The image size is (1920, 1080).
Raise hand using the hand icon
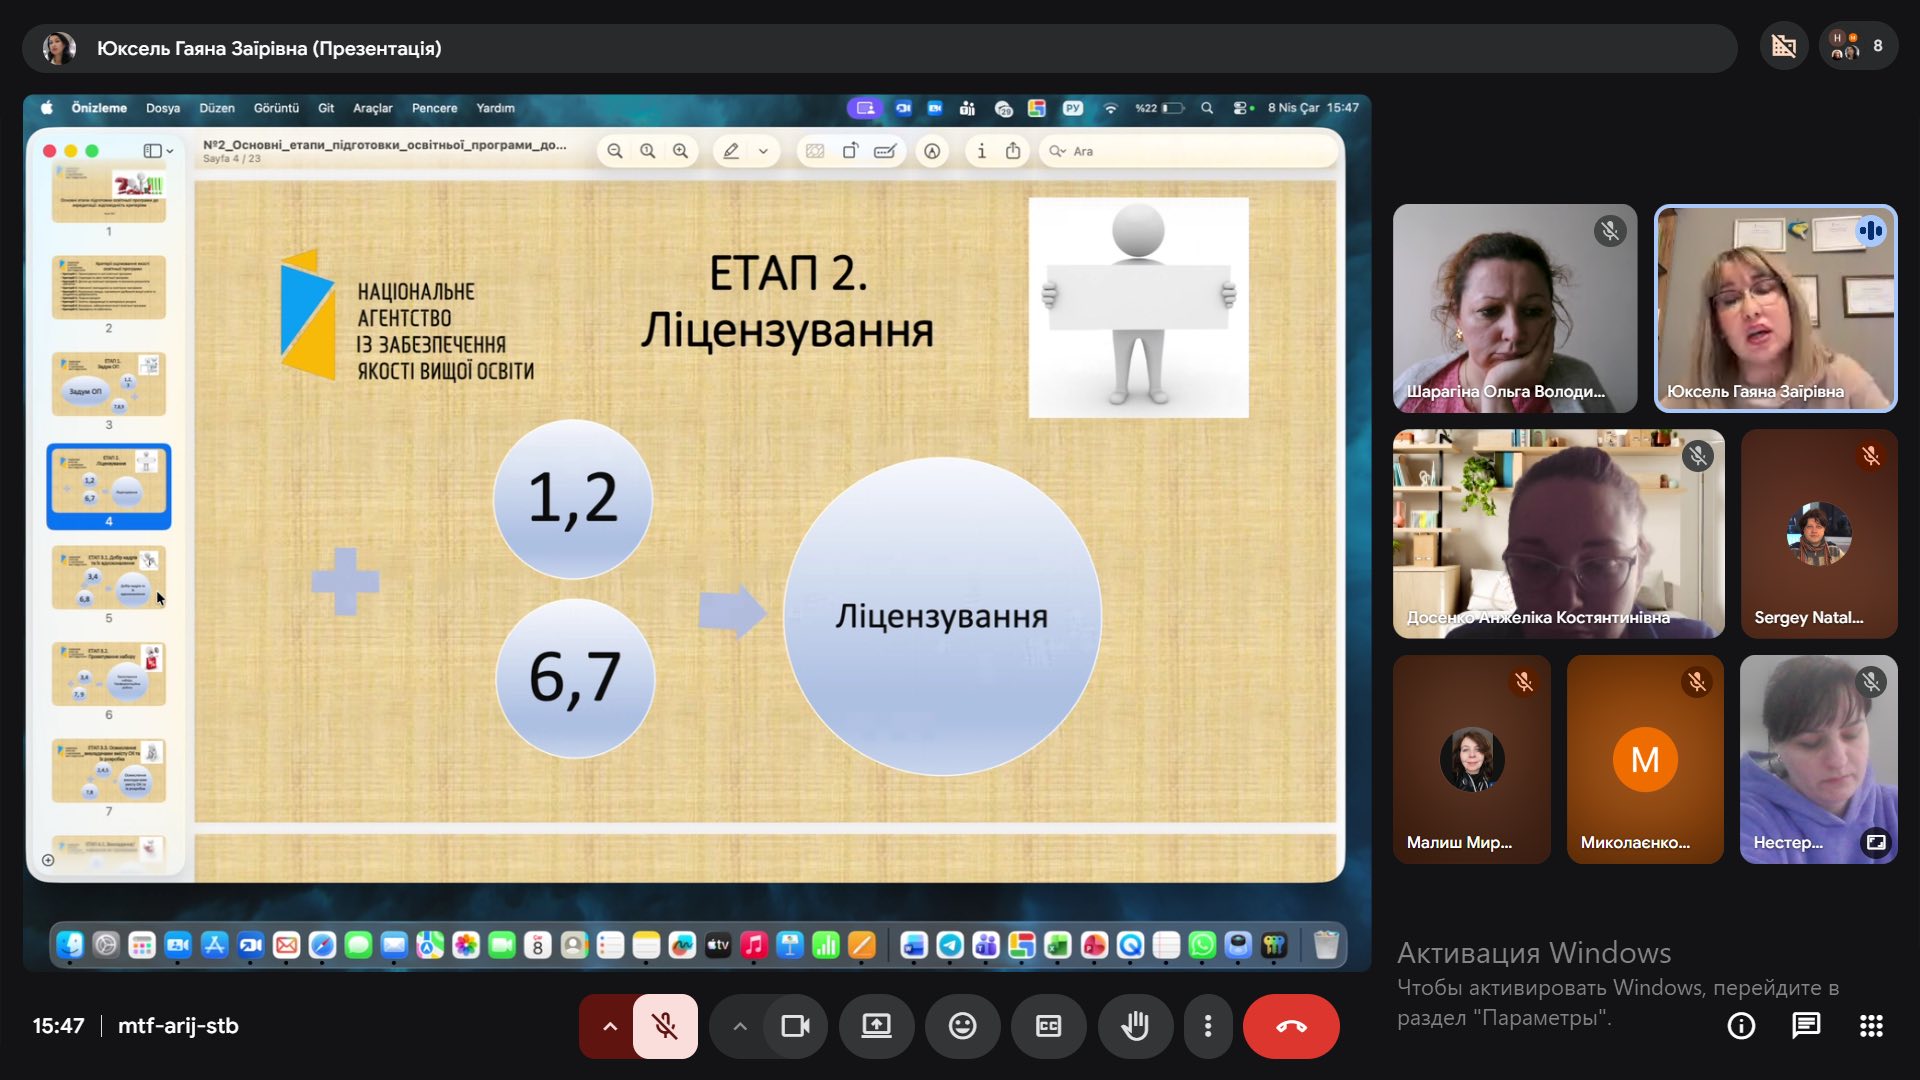pos(1135,1026)
